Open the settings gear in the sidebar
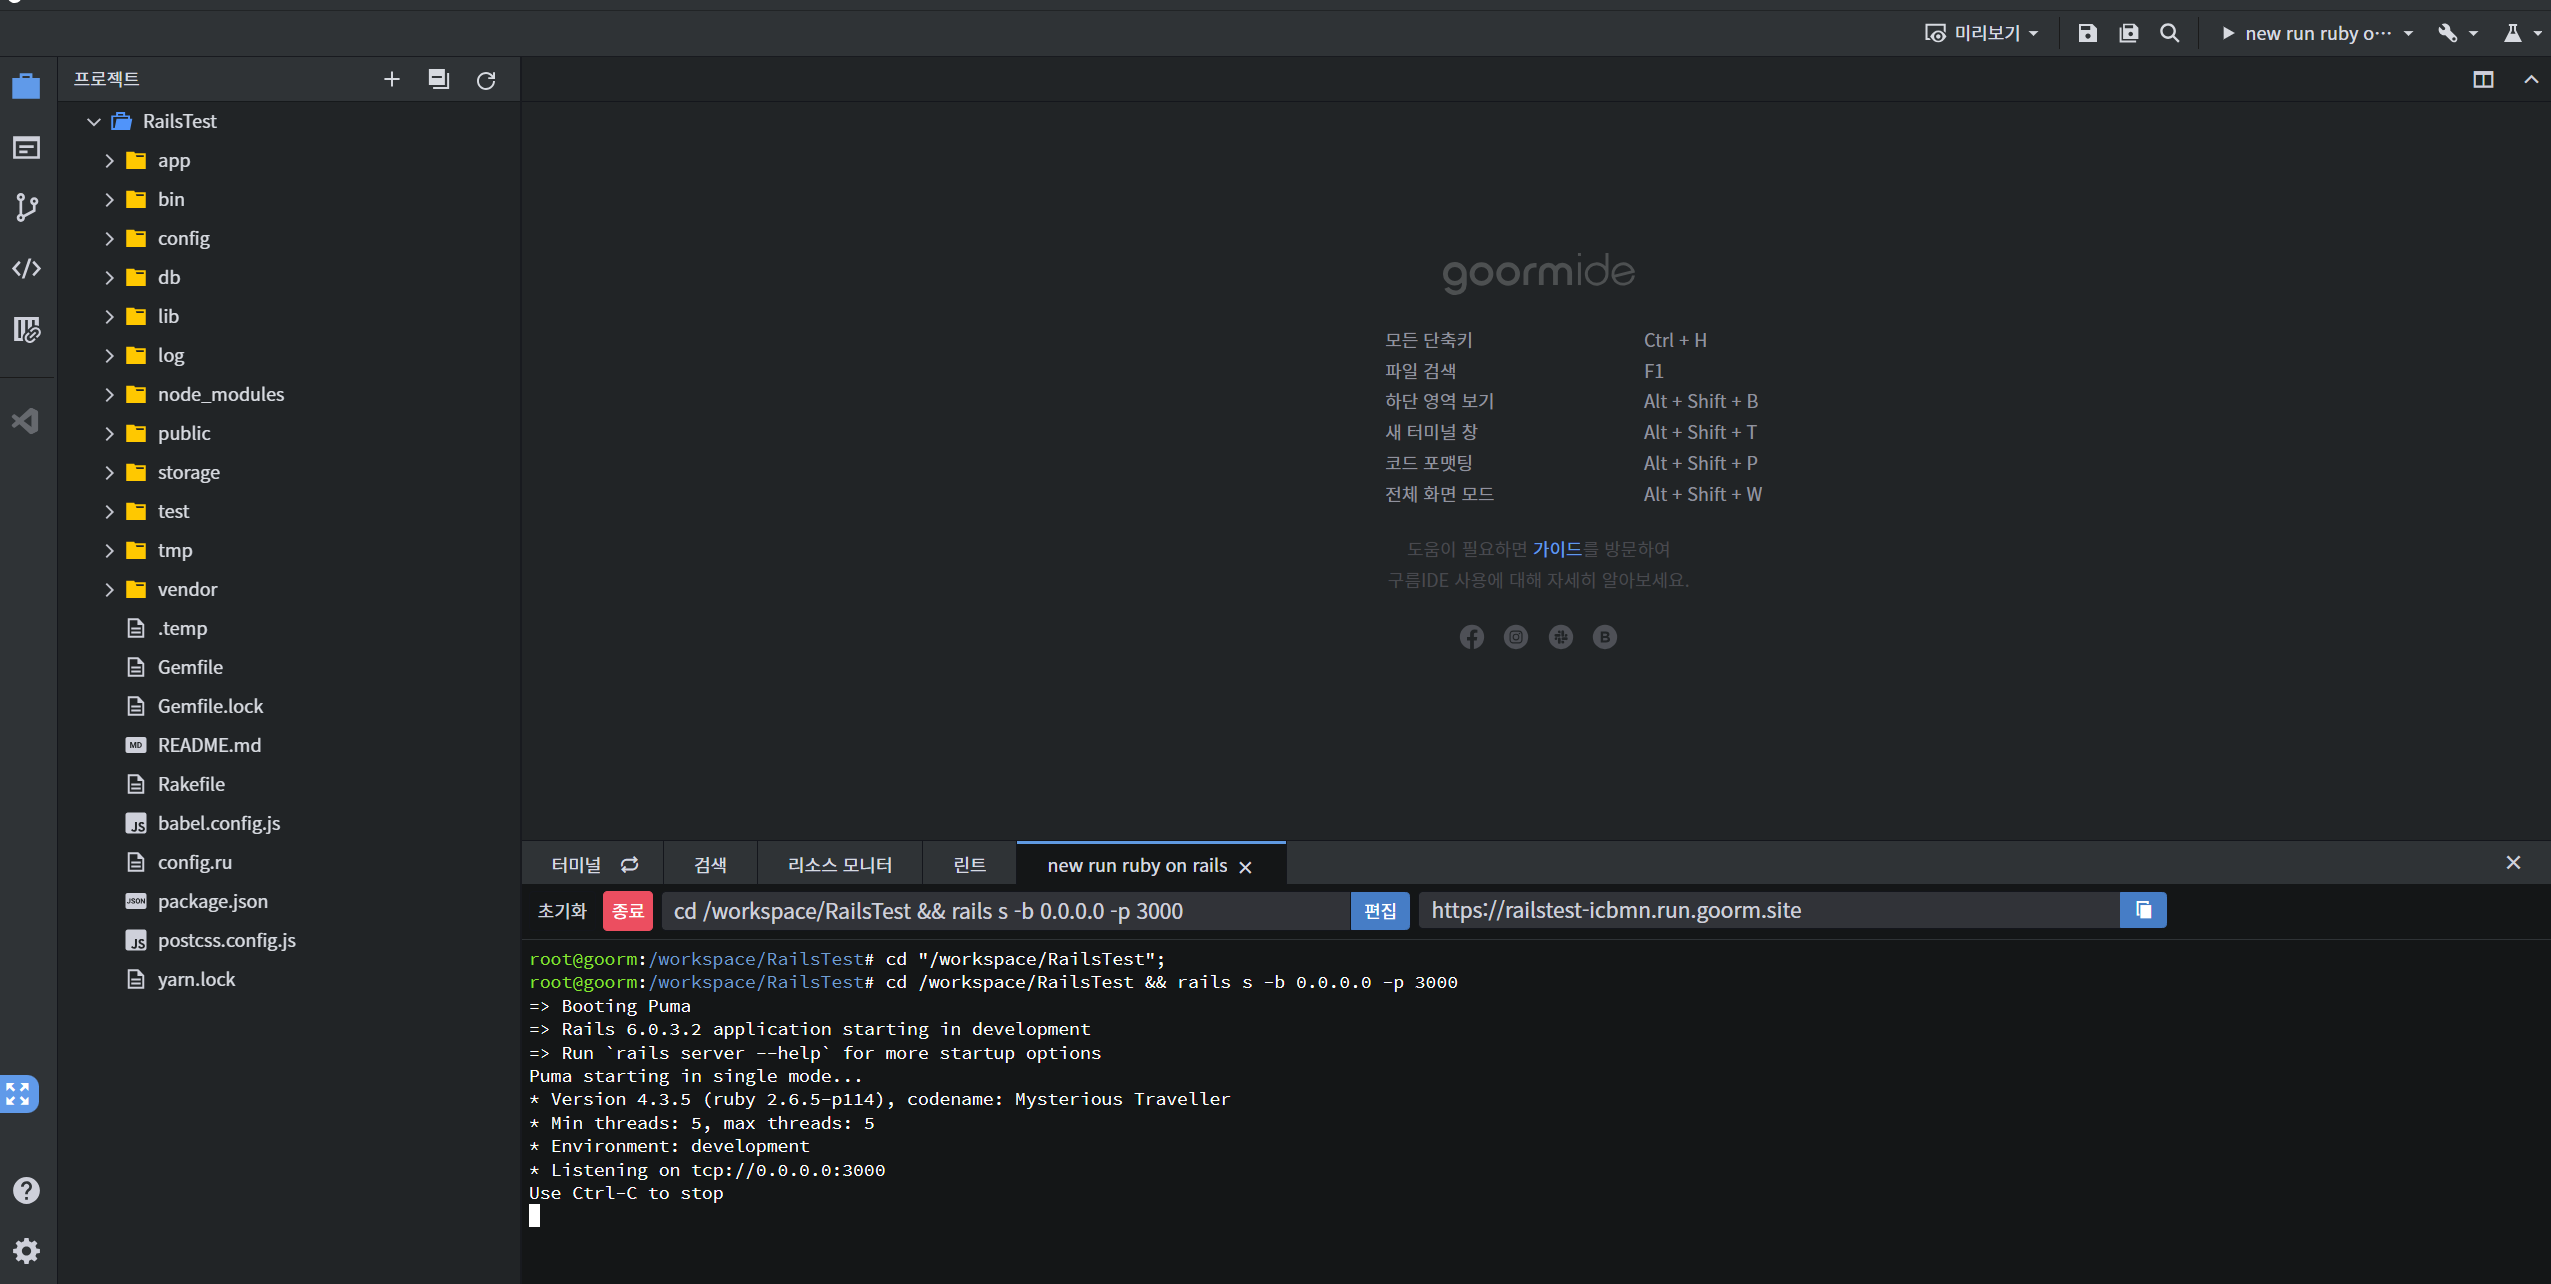The image size is (2551, 1284). pos(27,1250)
